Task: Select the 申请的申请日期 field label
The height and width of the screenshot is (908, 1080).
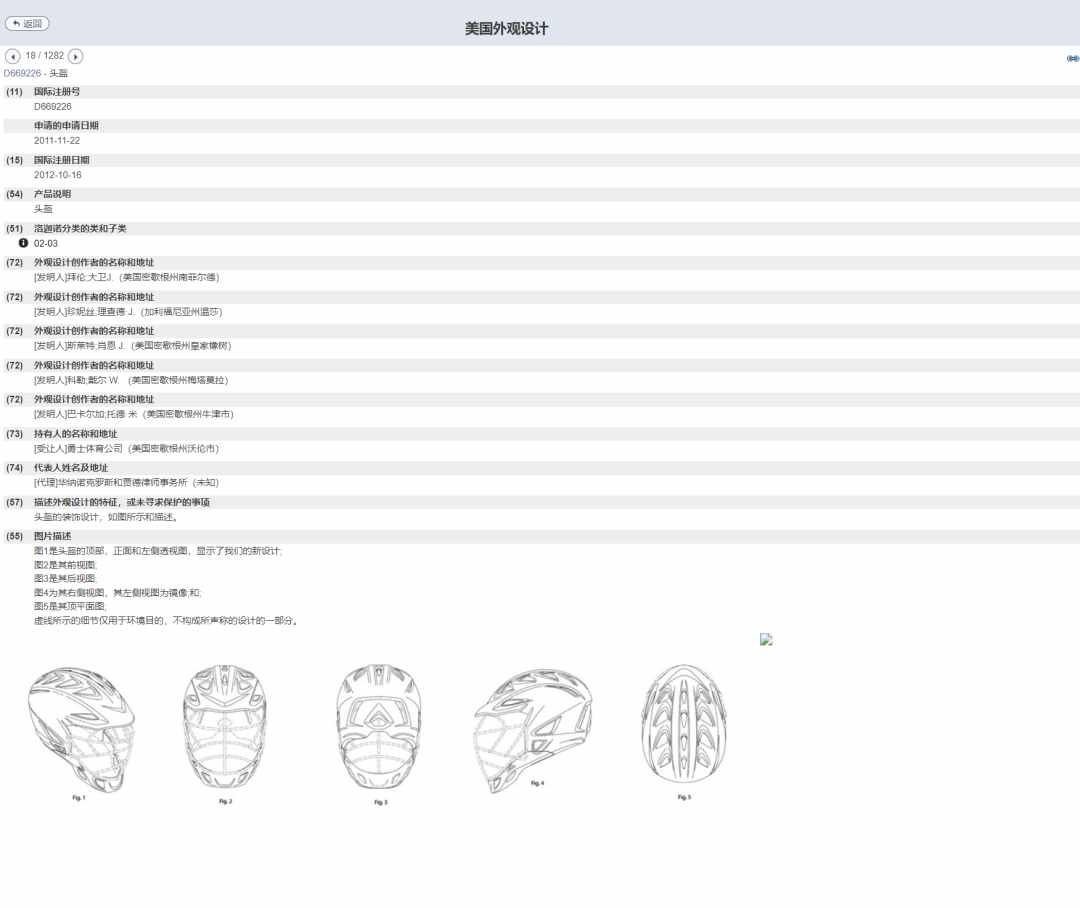Action: click(66, 125)
